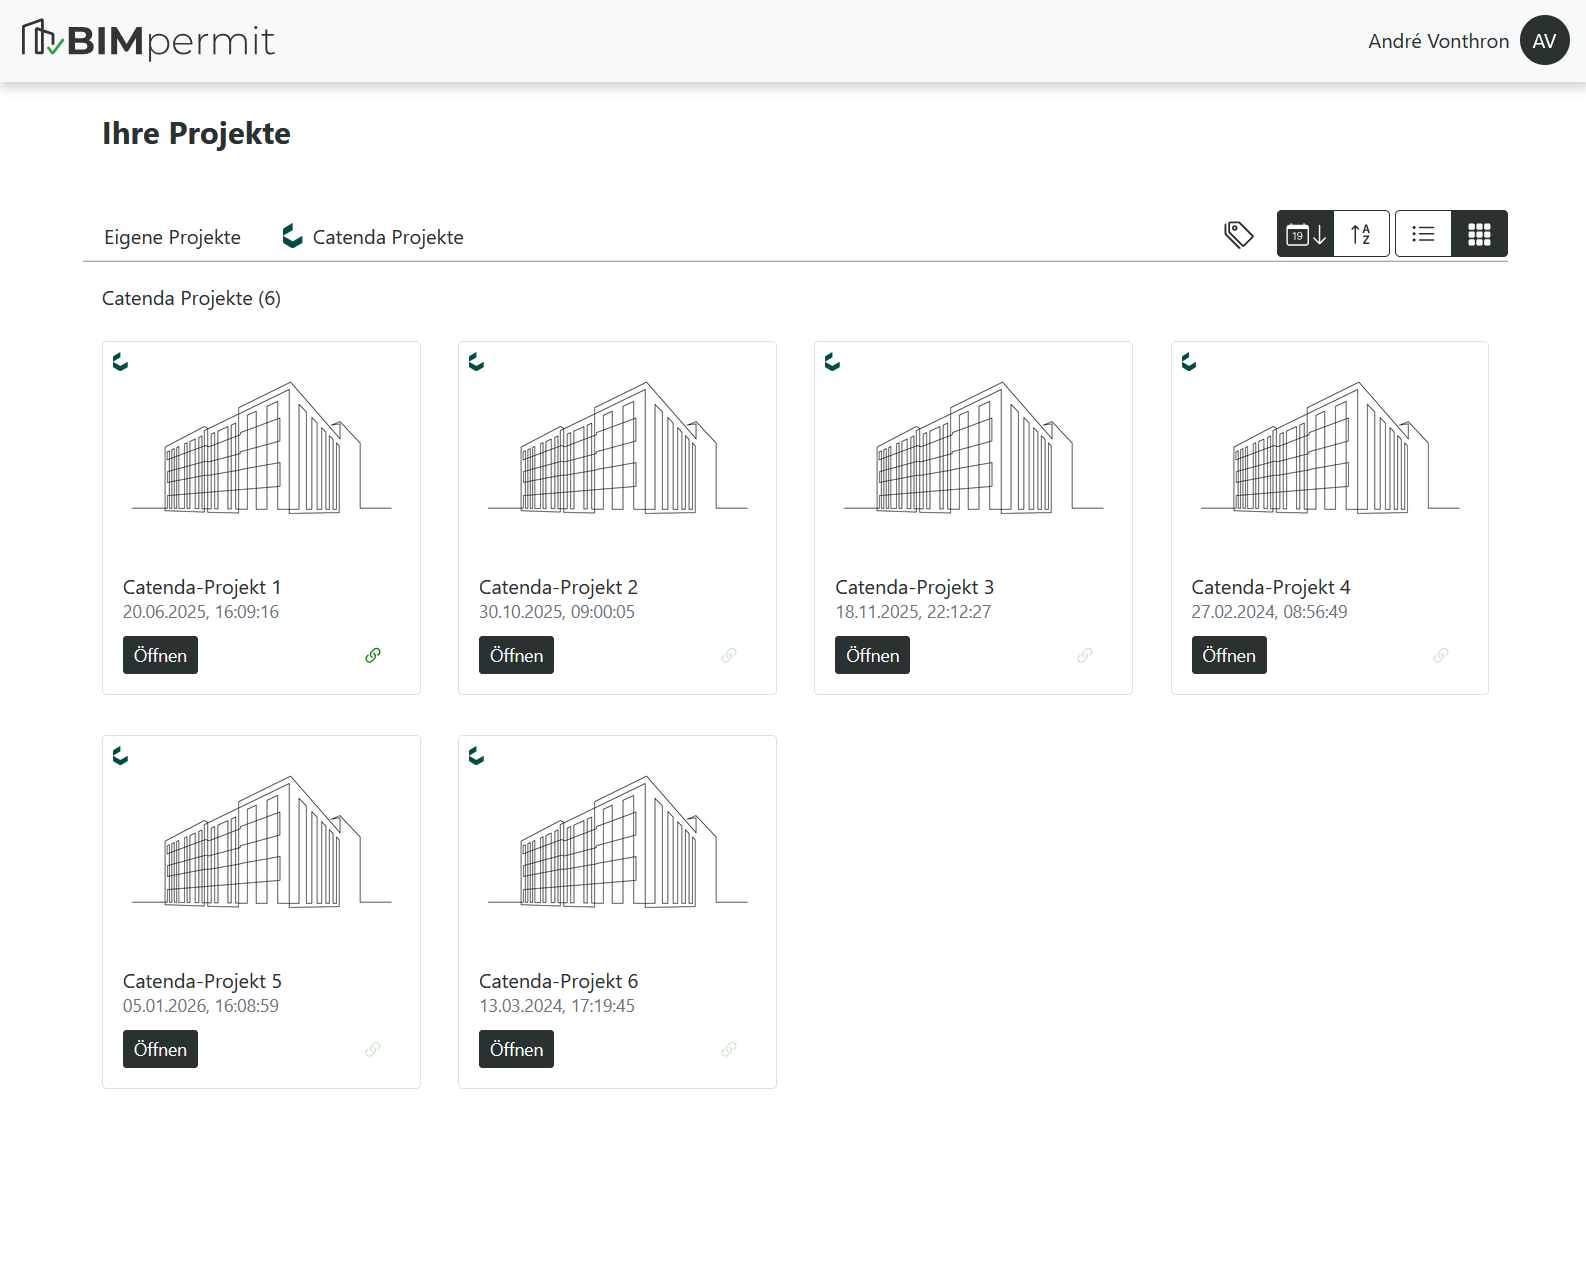Click the link icon on Catenda-Projekt 2
1586x1267 pixels.
pyautogui.click(x=729, y=655)
